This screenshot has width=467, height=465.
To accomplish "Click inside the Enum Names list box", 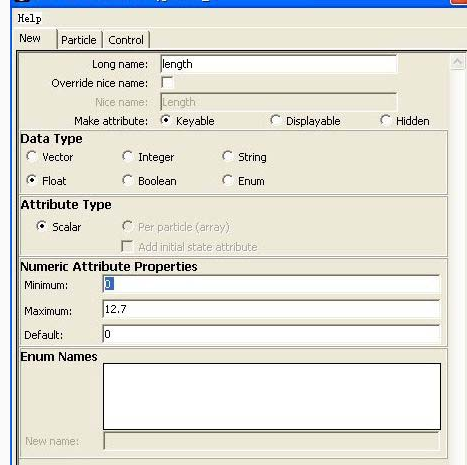I will coord(272,396).
